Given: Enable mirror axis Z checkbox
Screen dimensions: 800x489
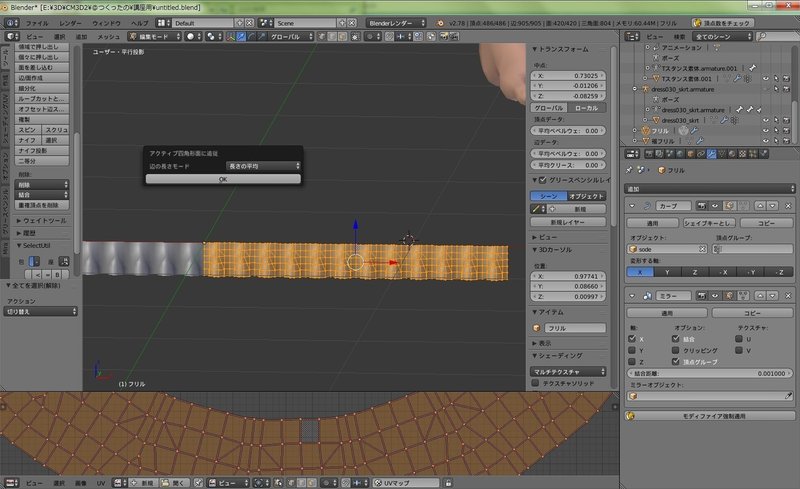Looking at the screenshot, I should pos(632,361).
